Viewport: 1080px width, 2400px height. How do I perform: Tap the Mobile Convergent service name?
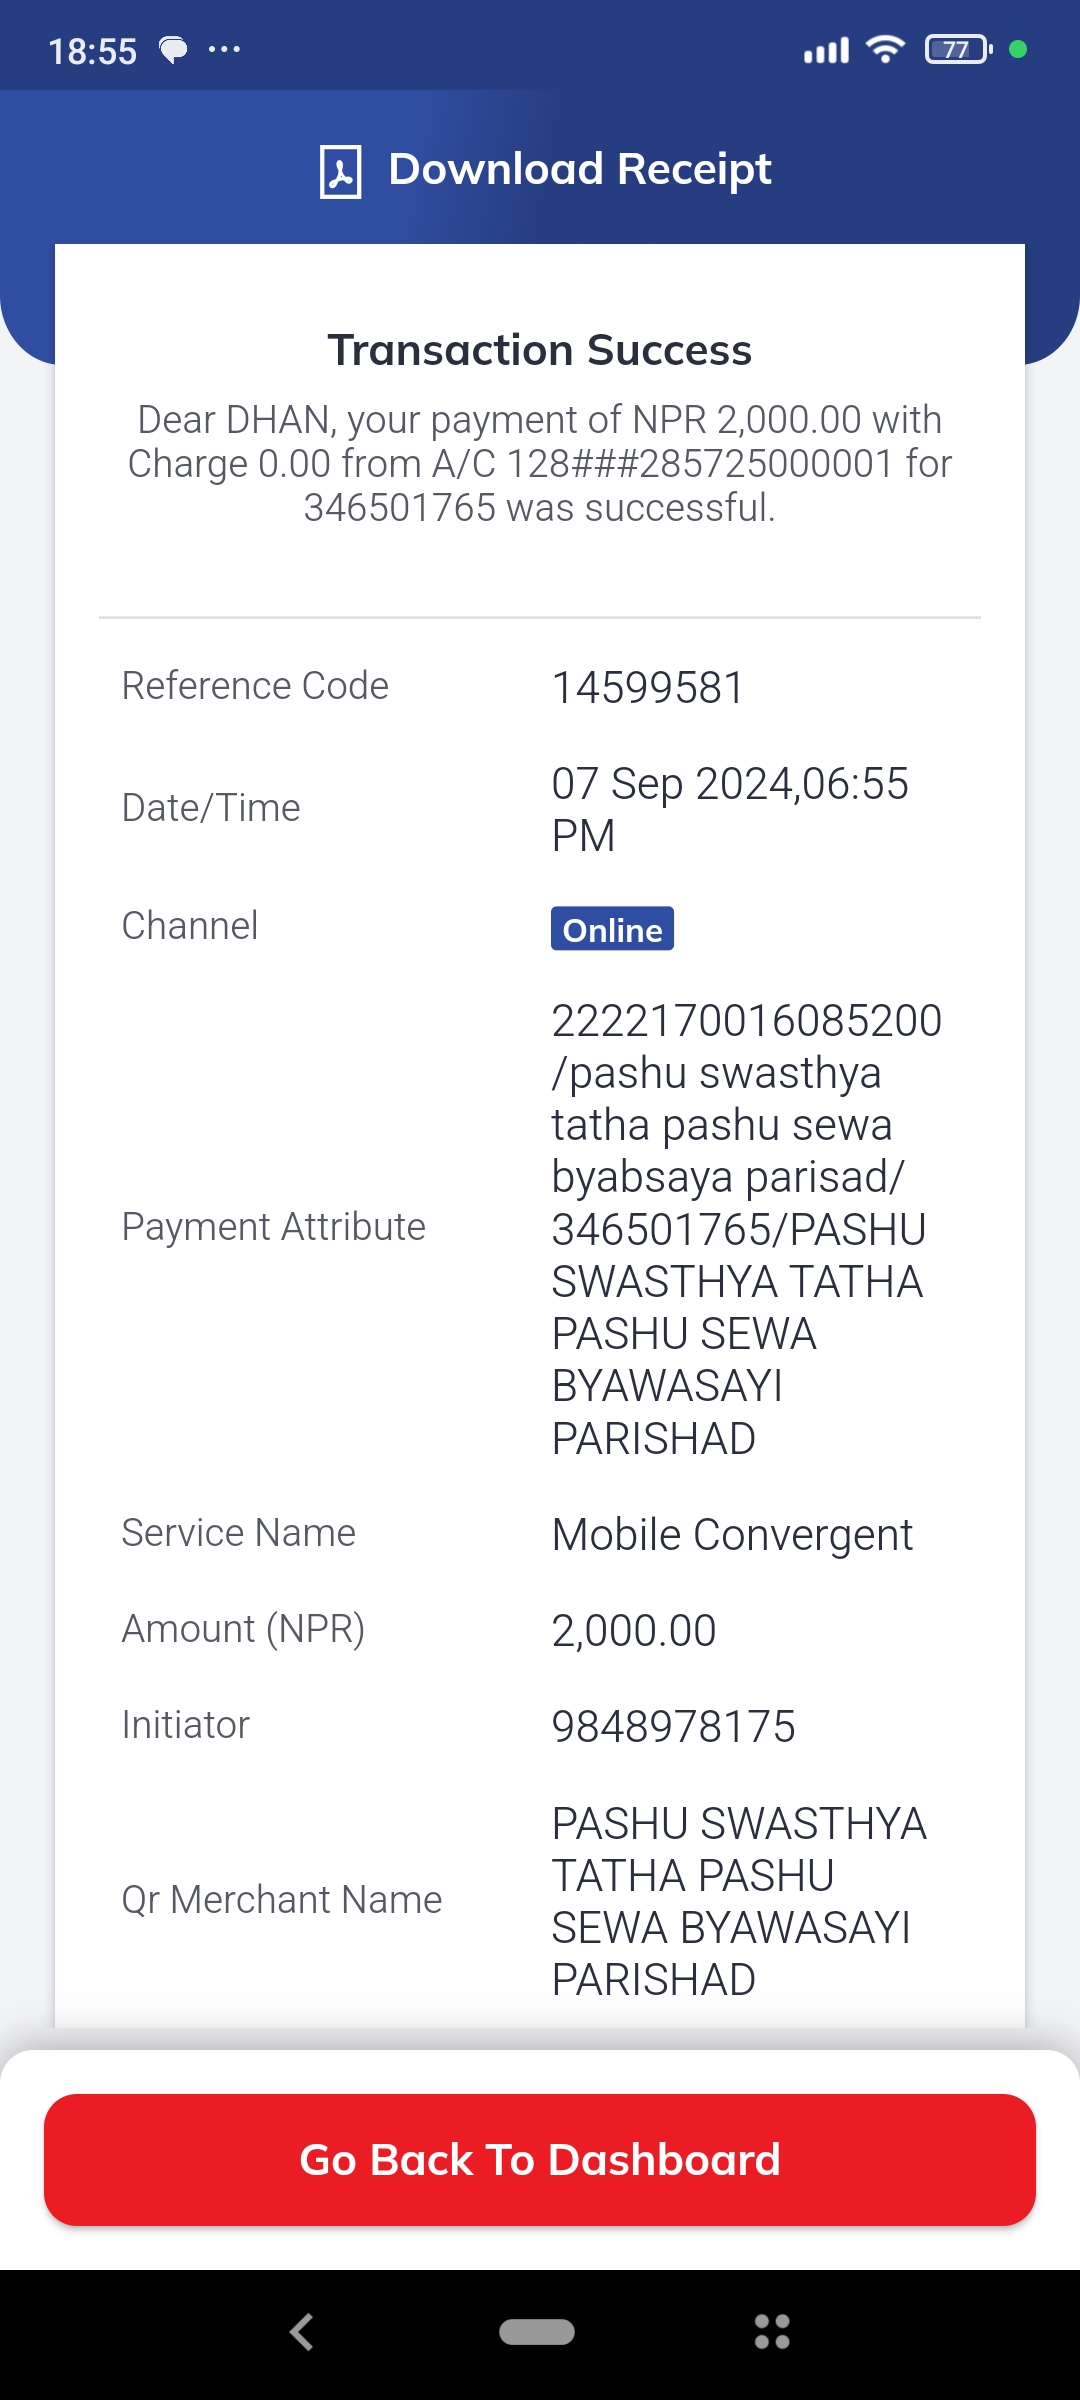point(732,1535)
